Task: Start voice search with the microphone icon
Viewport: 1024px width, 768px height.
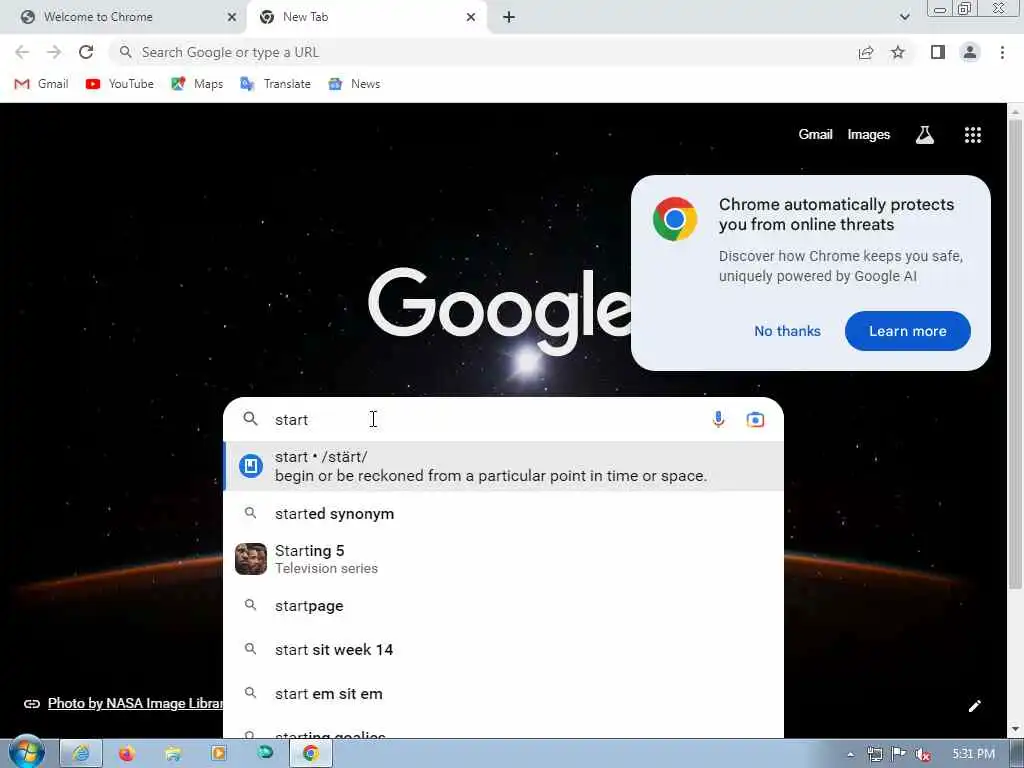Action: point(718,419)
